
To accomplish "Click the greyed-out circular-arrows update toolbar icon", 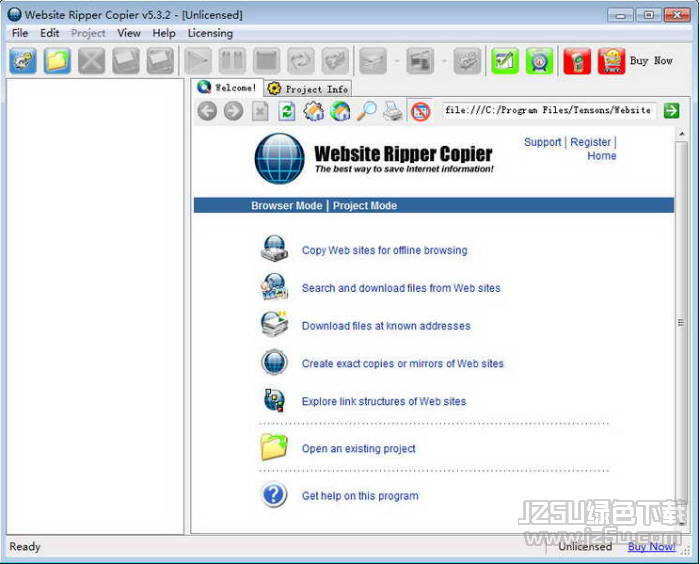I will click(x=301, y=61).
